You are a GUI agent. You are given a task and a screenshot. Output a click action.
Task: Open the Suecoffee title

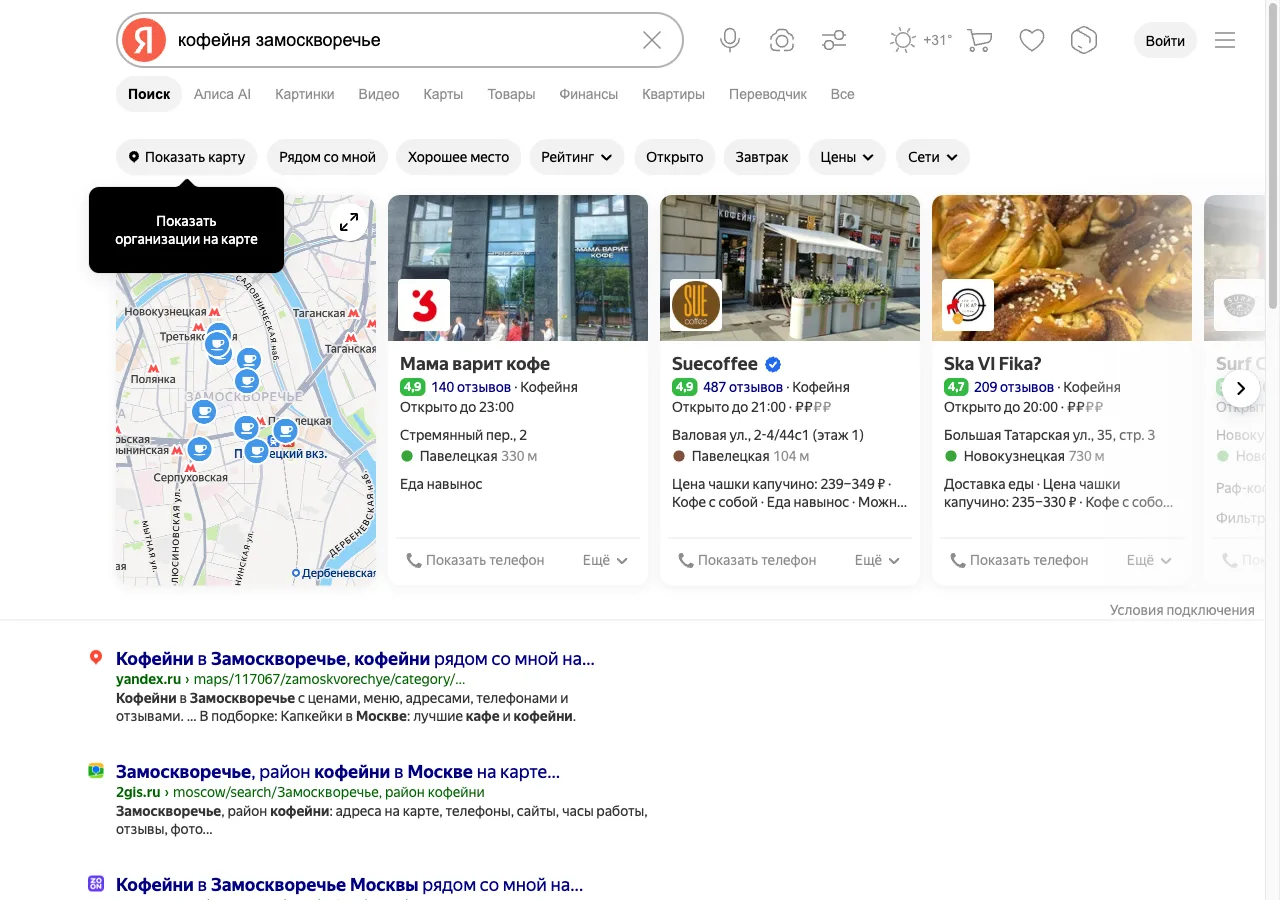[x=715, y=364]
